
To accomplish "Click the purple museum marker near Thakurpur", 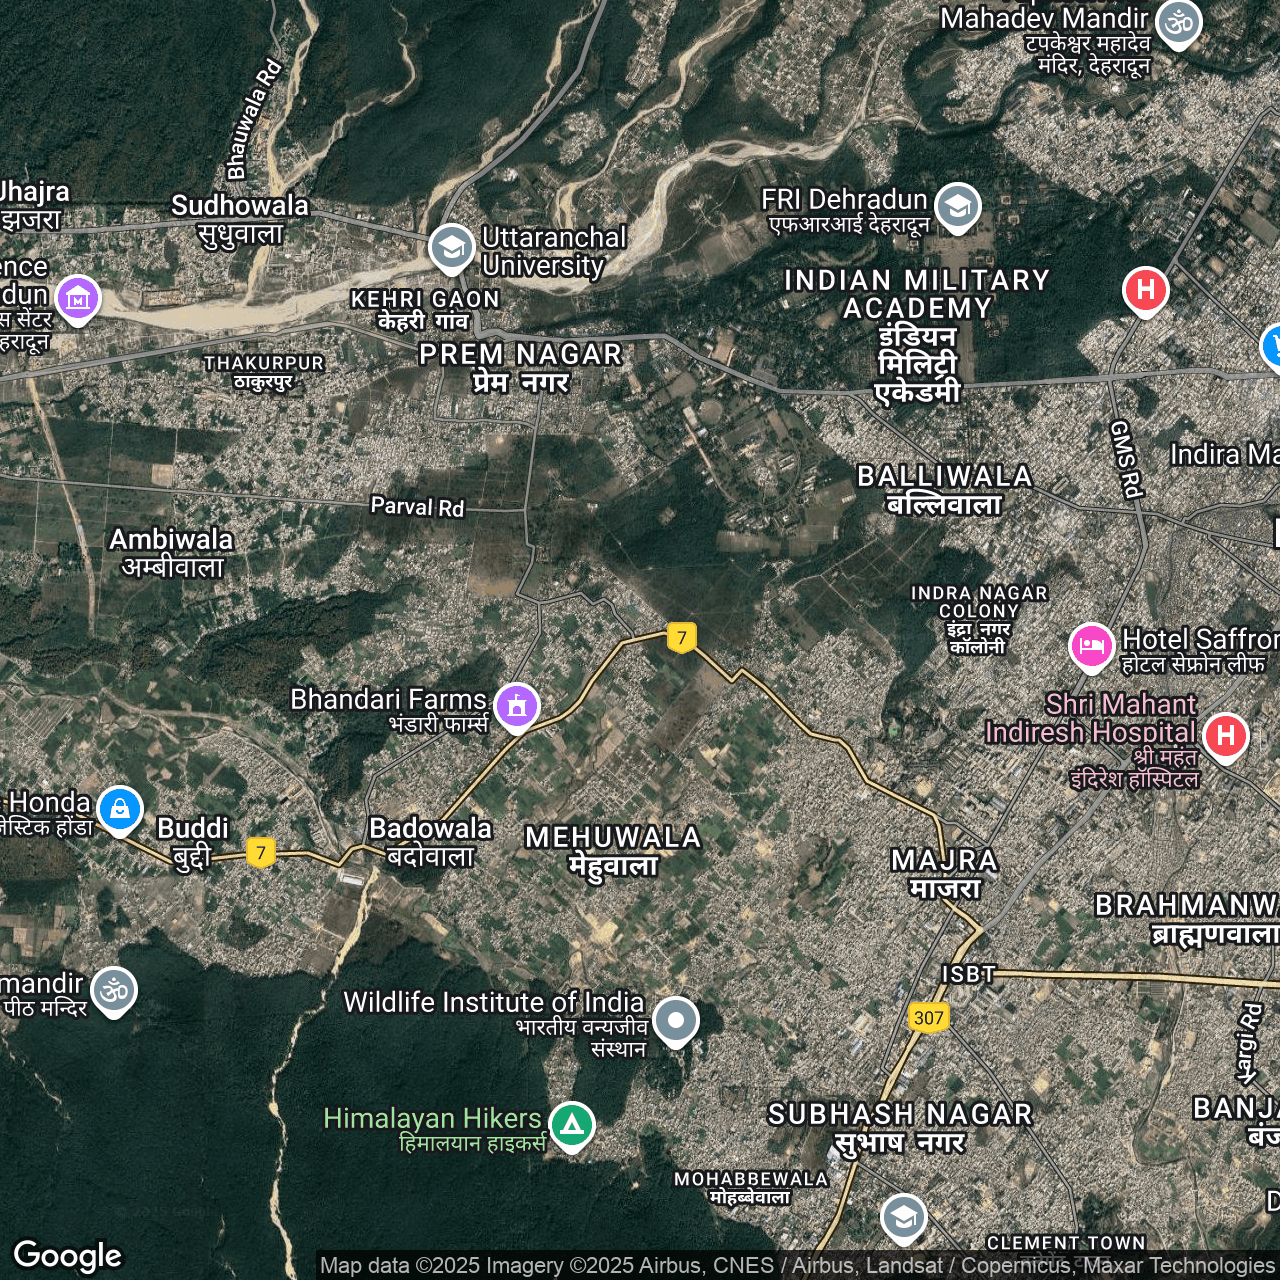I will point(78,298).
